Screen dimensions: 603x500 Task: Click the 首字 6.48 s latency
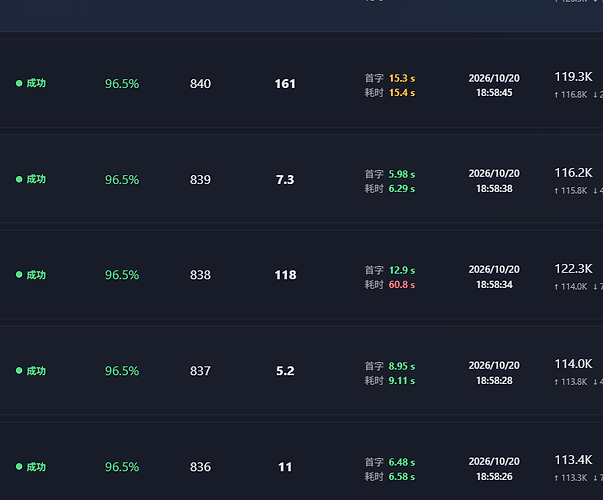(x=390, y=462)
